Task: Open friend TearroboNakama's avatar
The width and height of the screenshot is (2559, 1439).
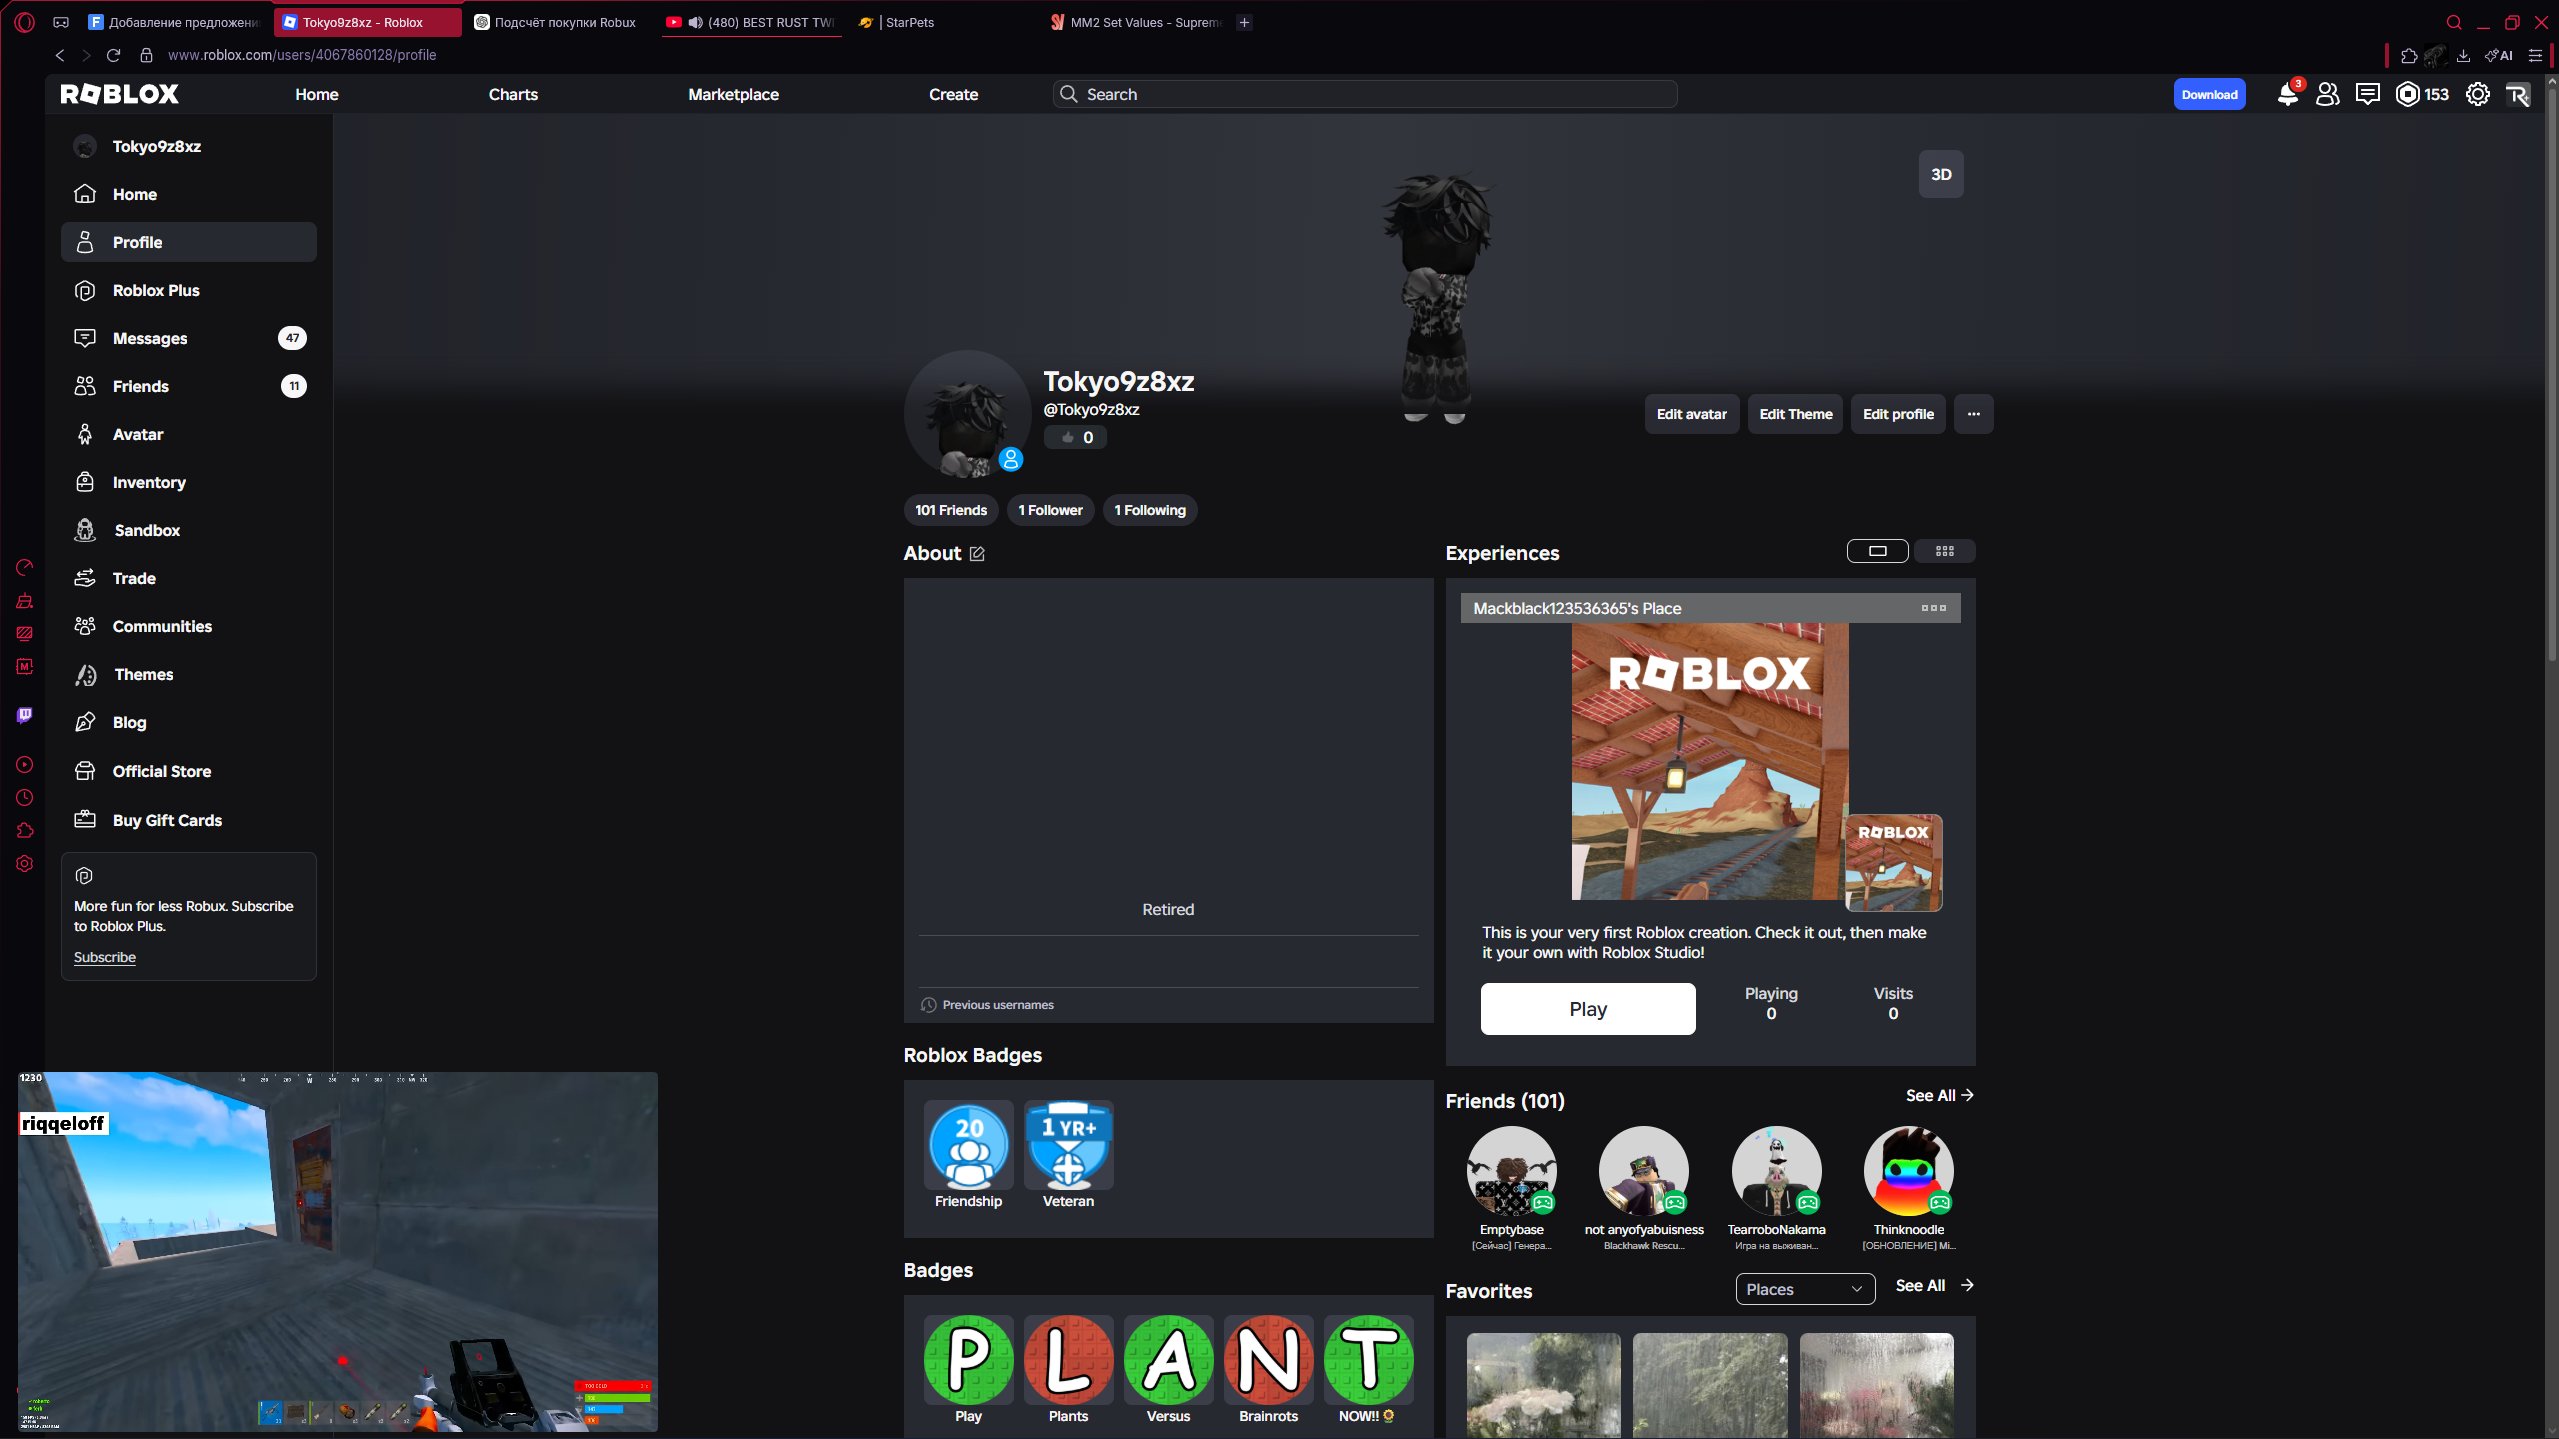Action: (x=1776, y=1171)
